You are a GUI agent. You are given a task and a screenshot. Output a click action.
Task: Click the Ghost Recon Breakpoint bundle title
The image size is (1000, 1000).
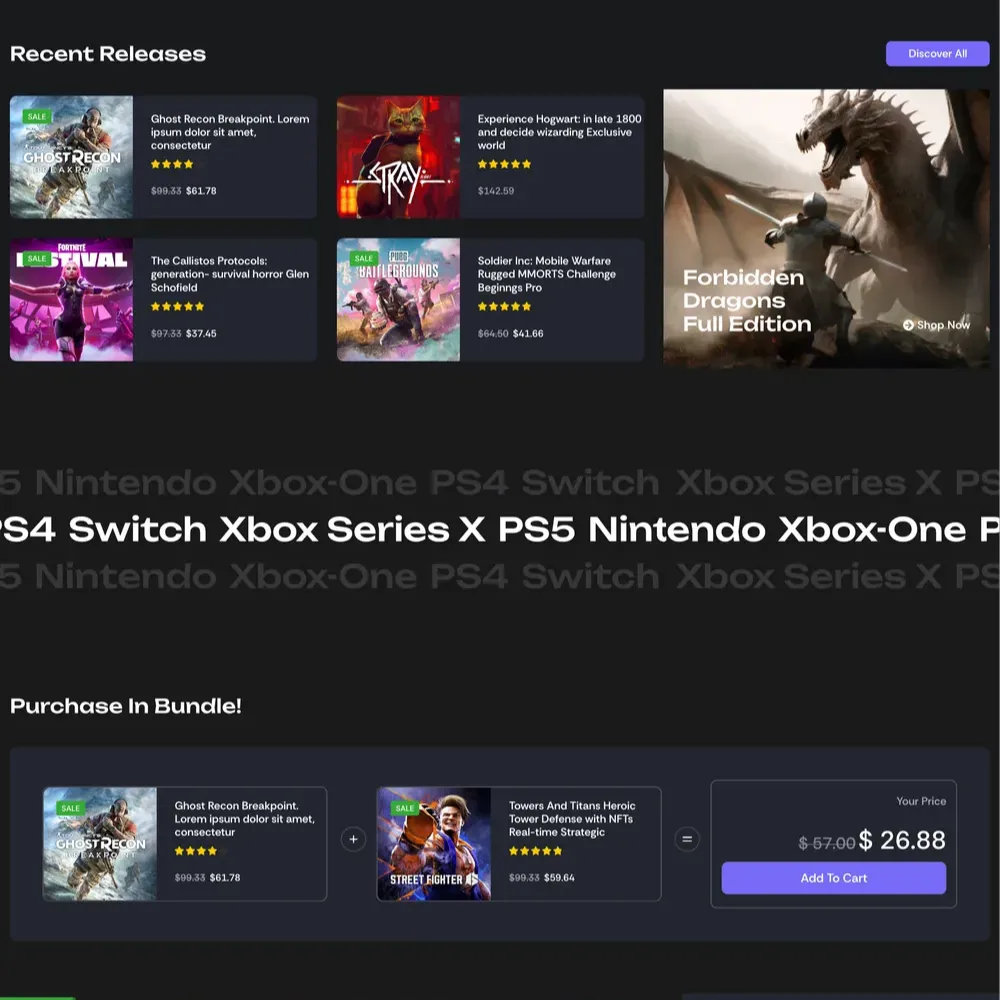[x=244, y=818]
